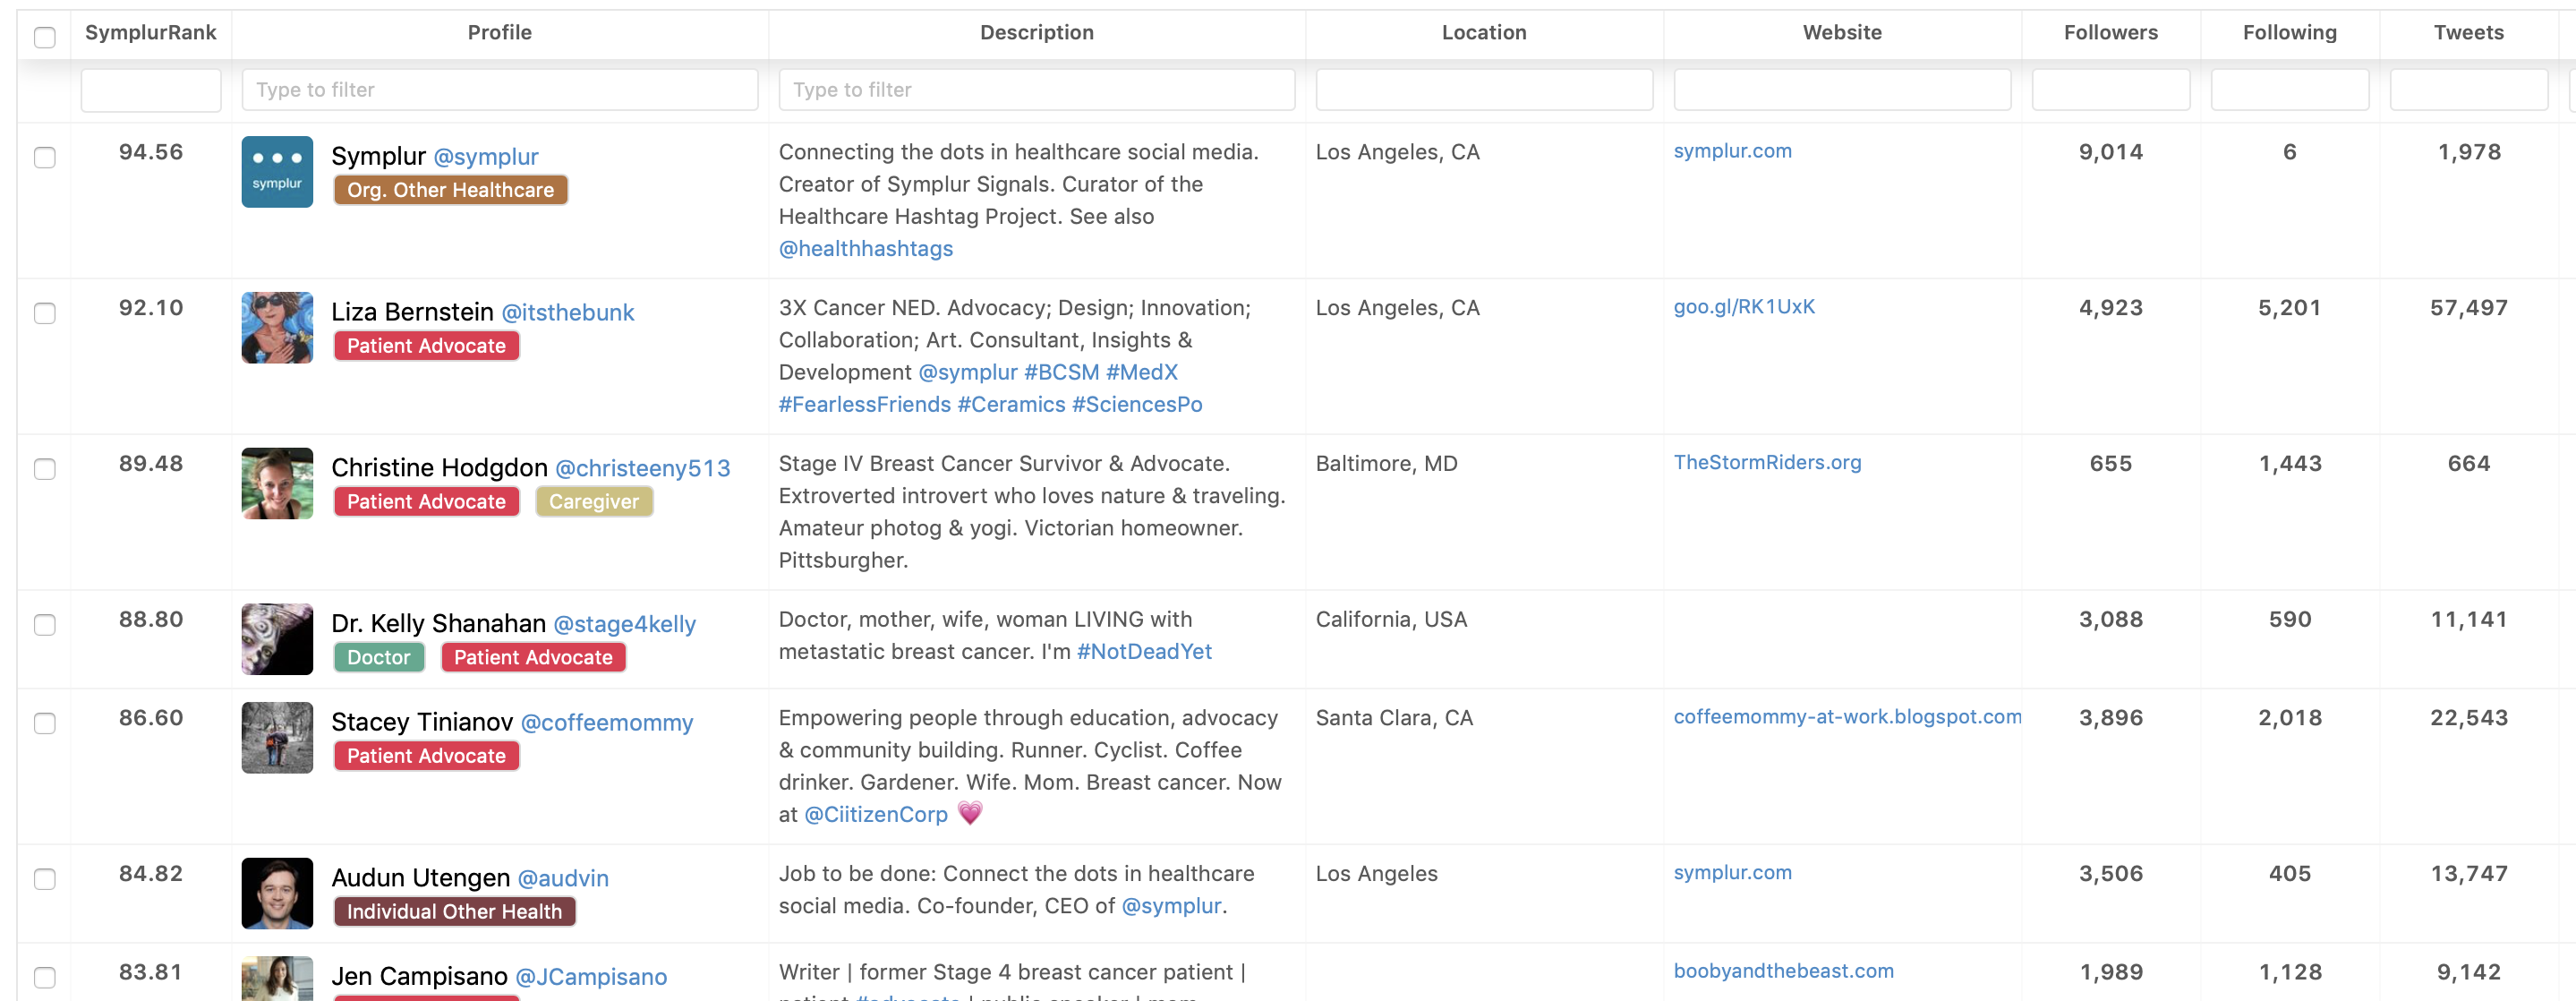Sort by the Description column header
Viewport: 2576px width, 1001px height.
coord(1037,33)
